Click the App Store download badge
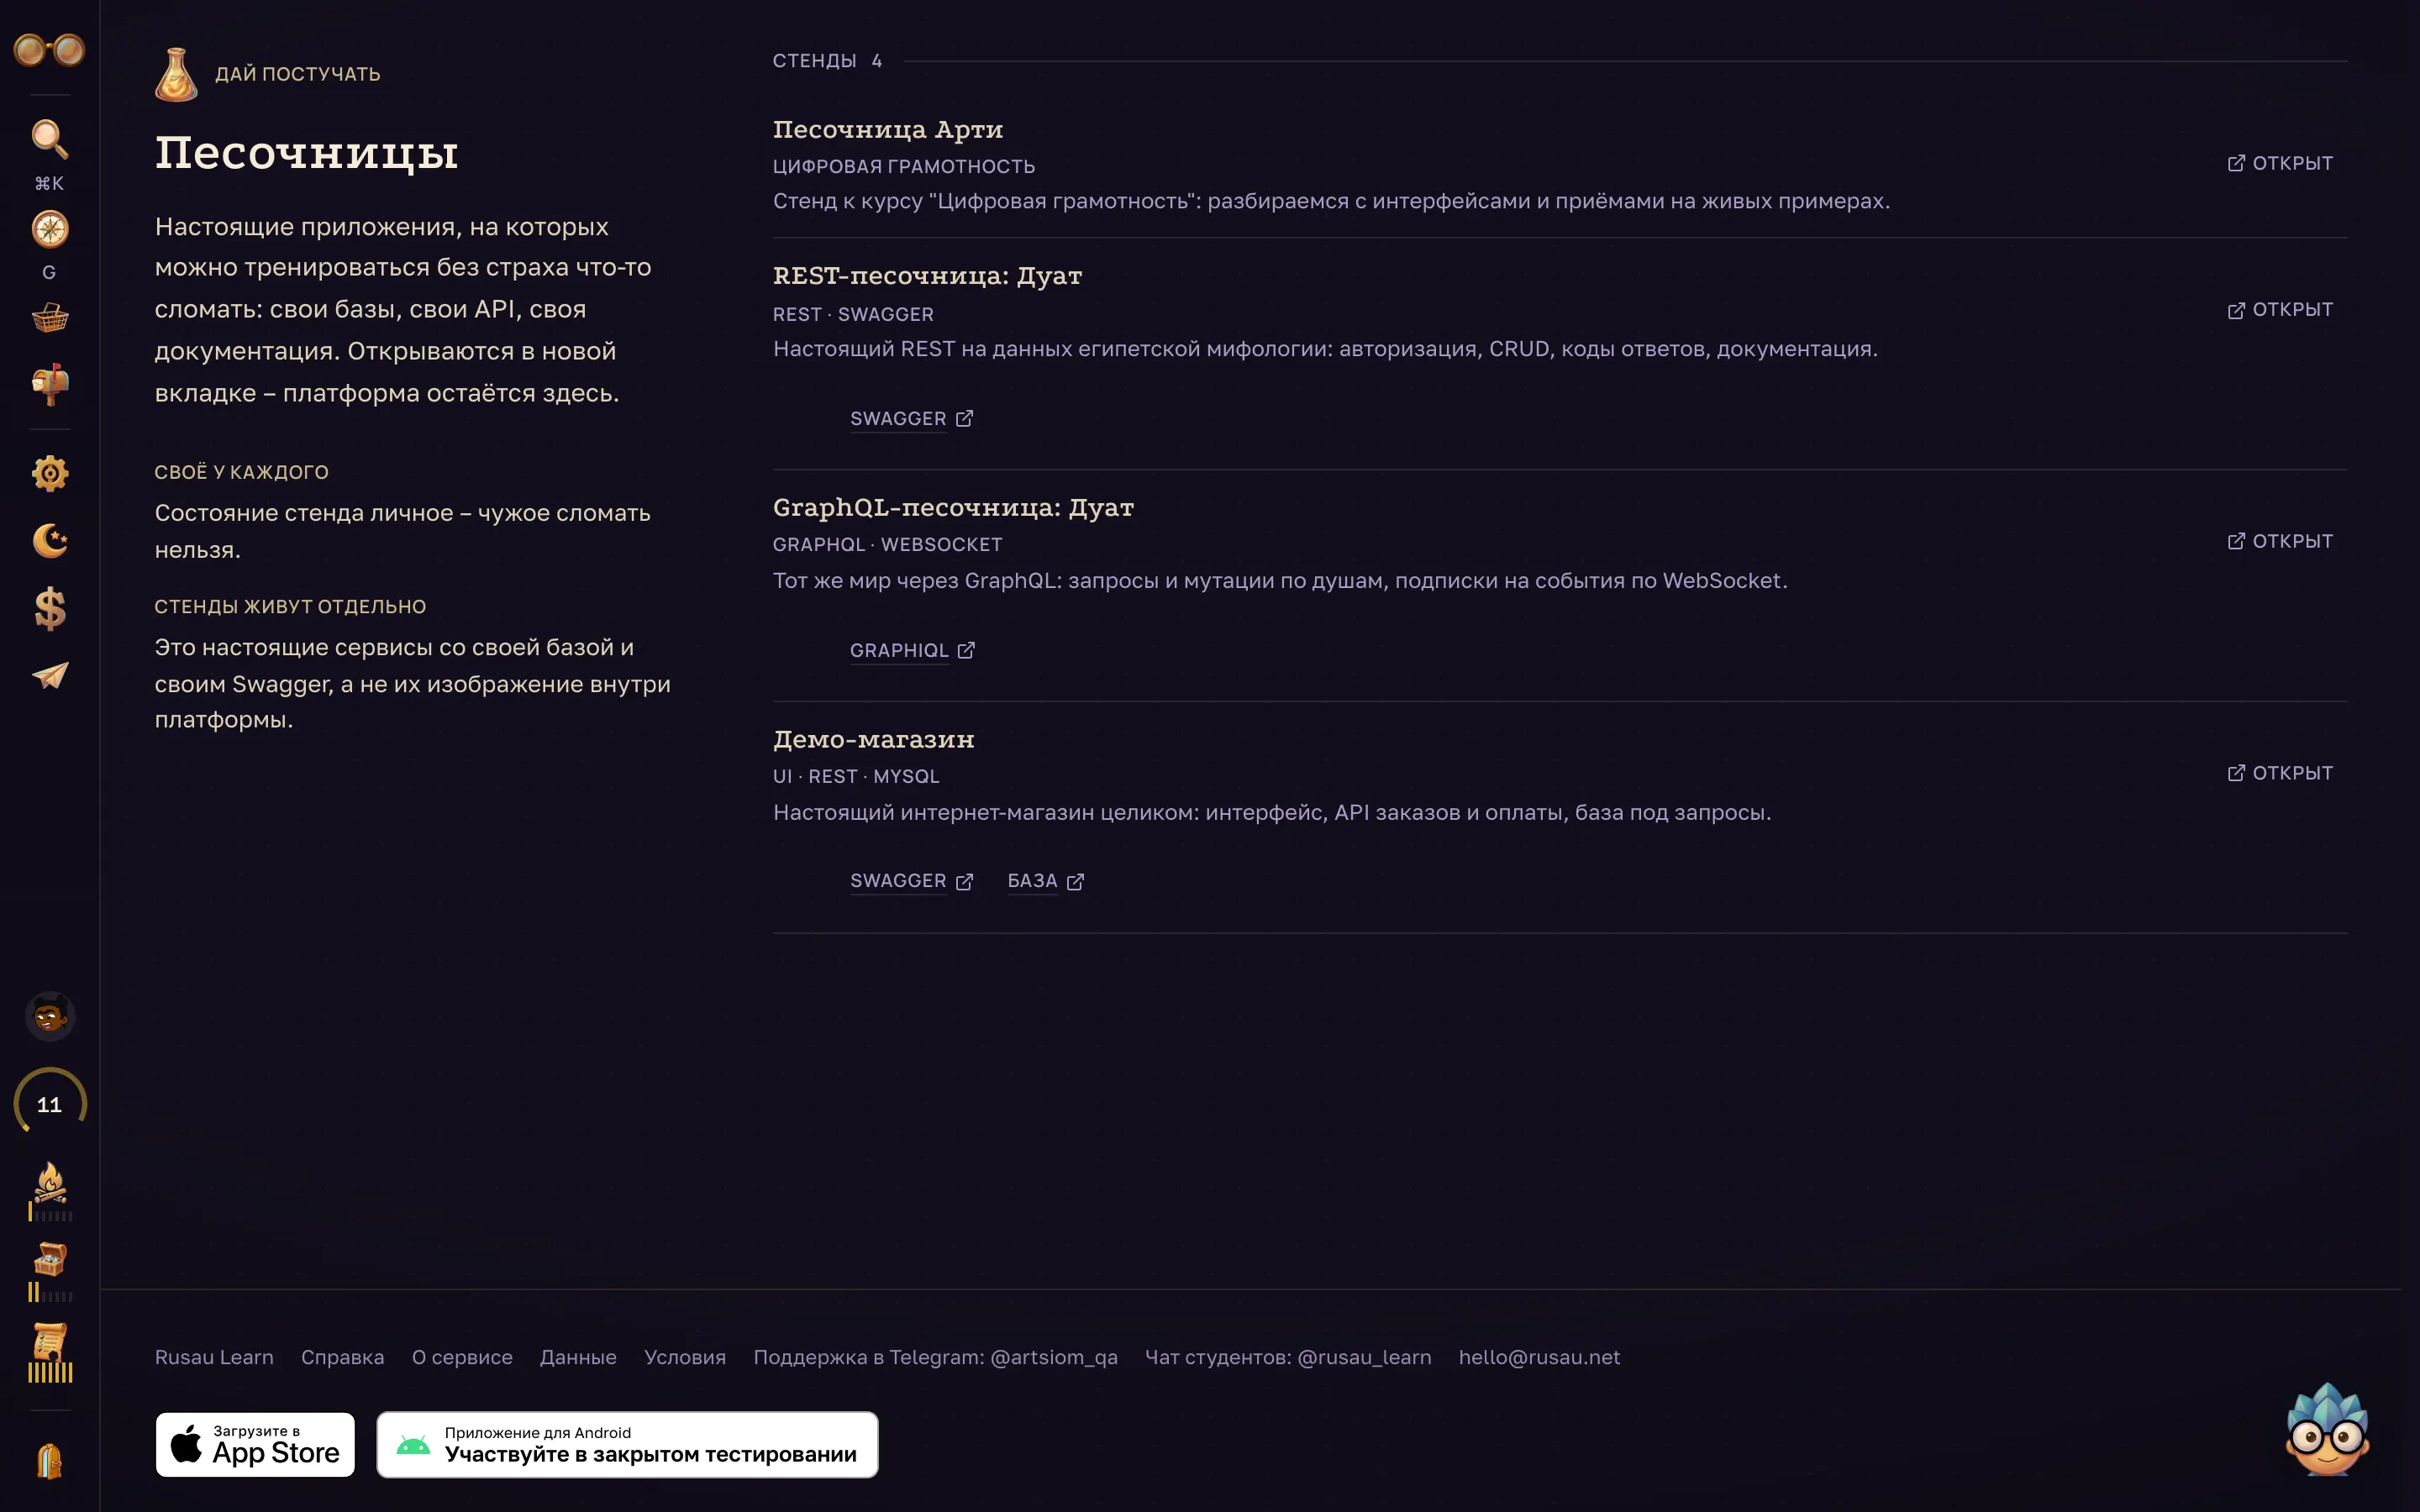This screenshot has width=2420, height=1512. click(x=255, y=1445)
